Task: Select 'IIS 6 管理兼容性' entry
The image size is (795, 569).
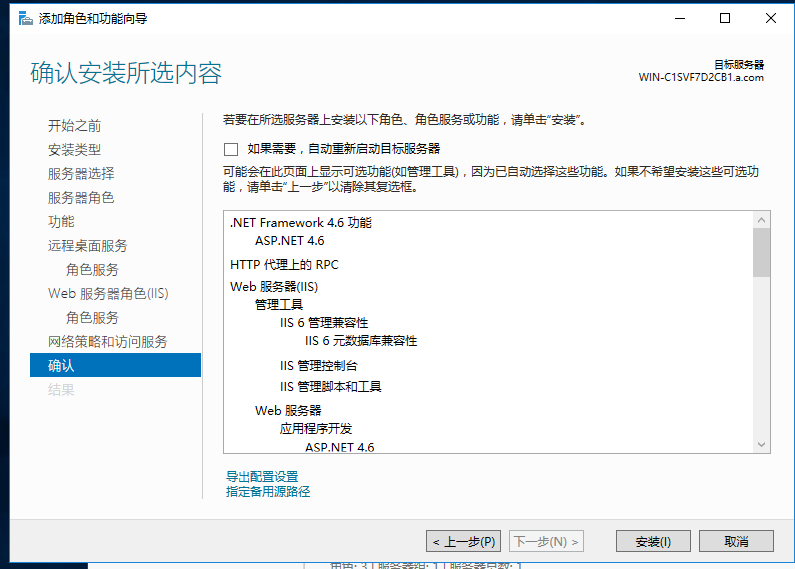Action: (x=324, y=323)
